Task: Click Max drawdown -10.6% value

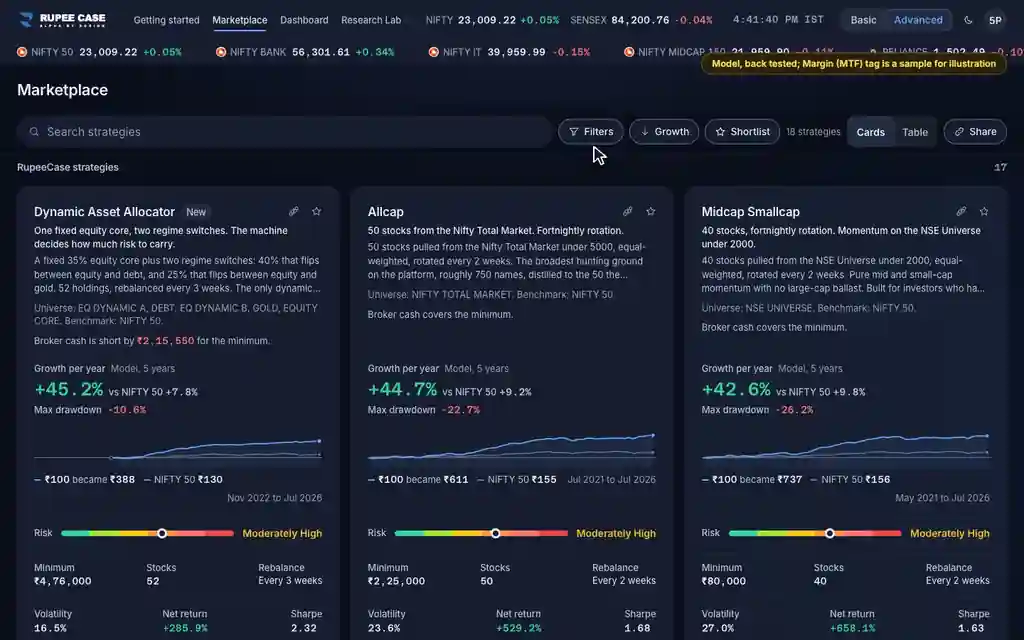Action: click(127, 410)
